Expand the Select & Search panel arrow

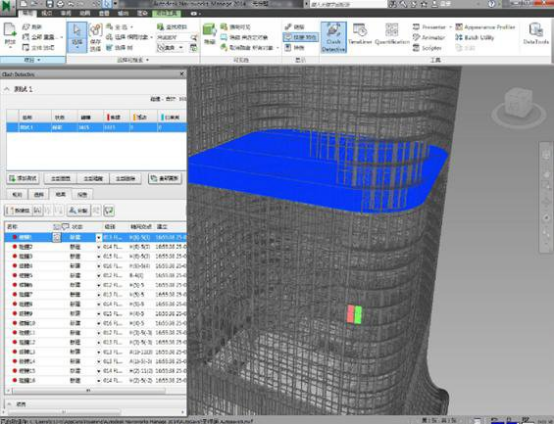pyautogui.click(x=147, y=60)
